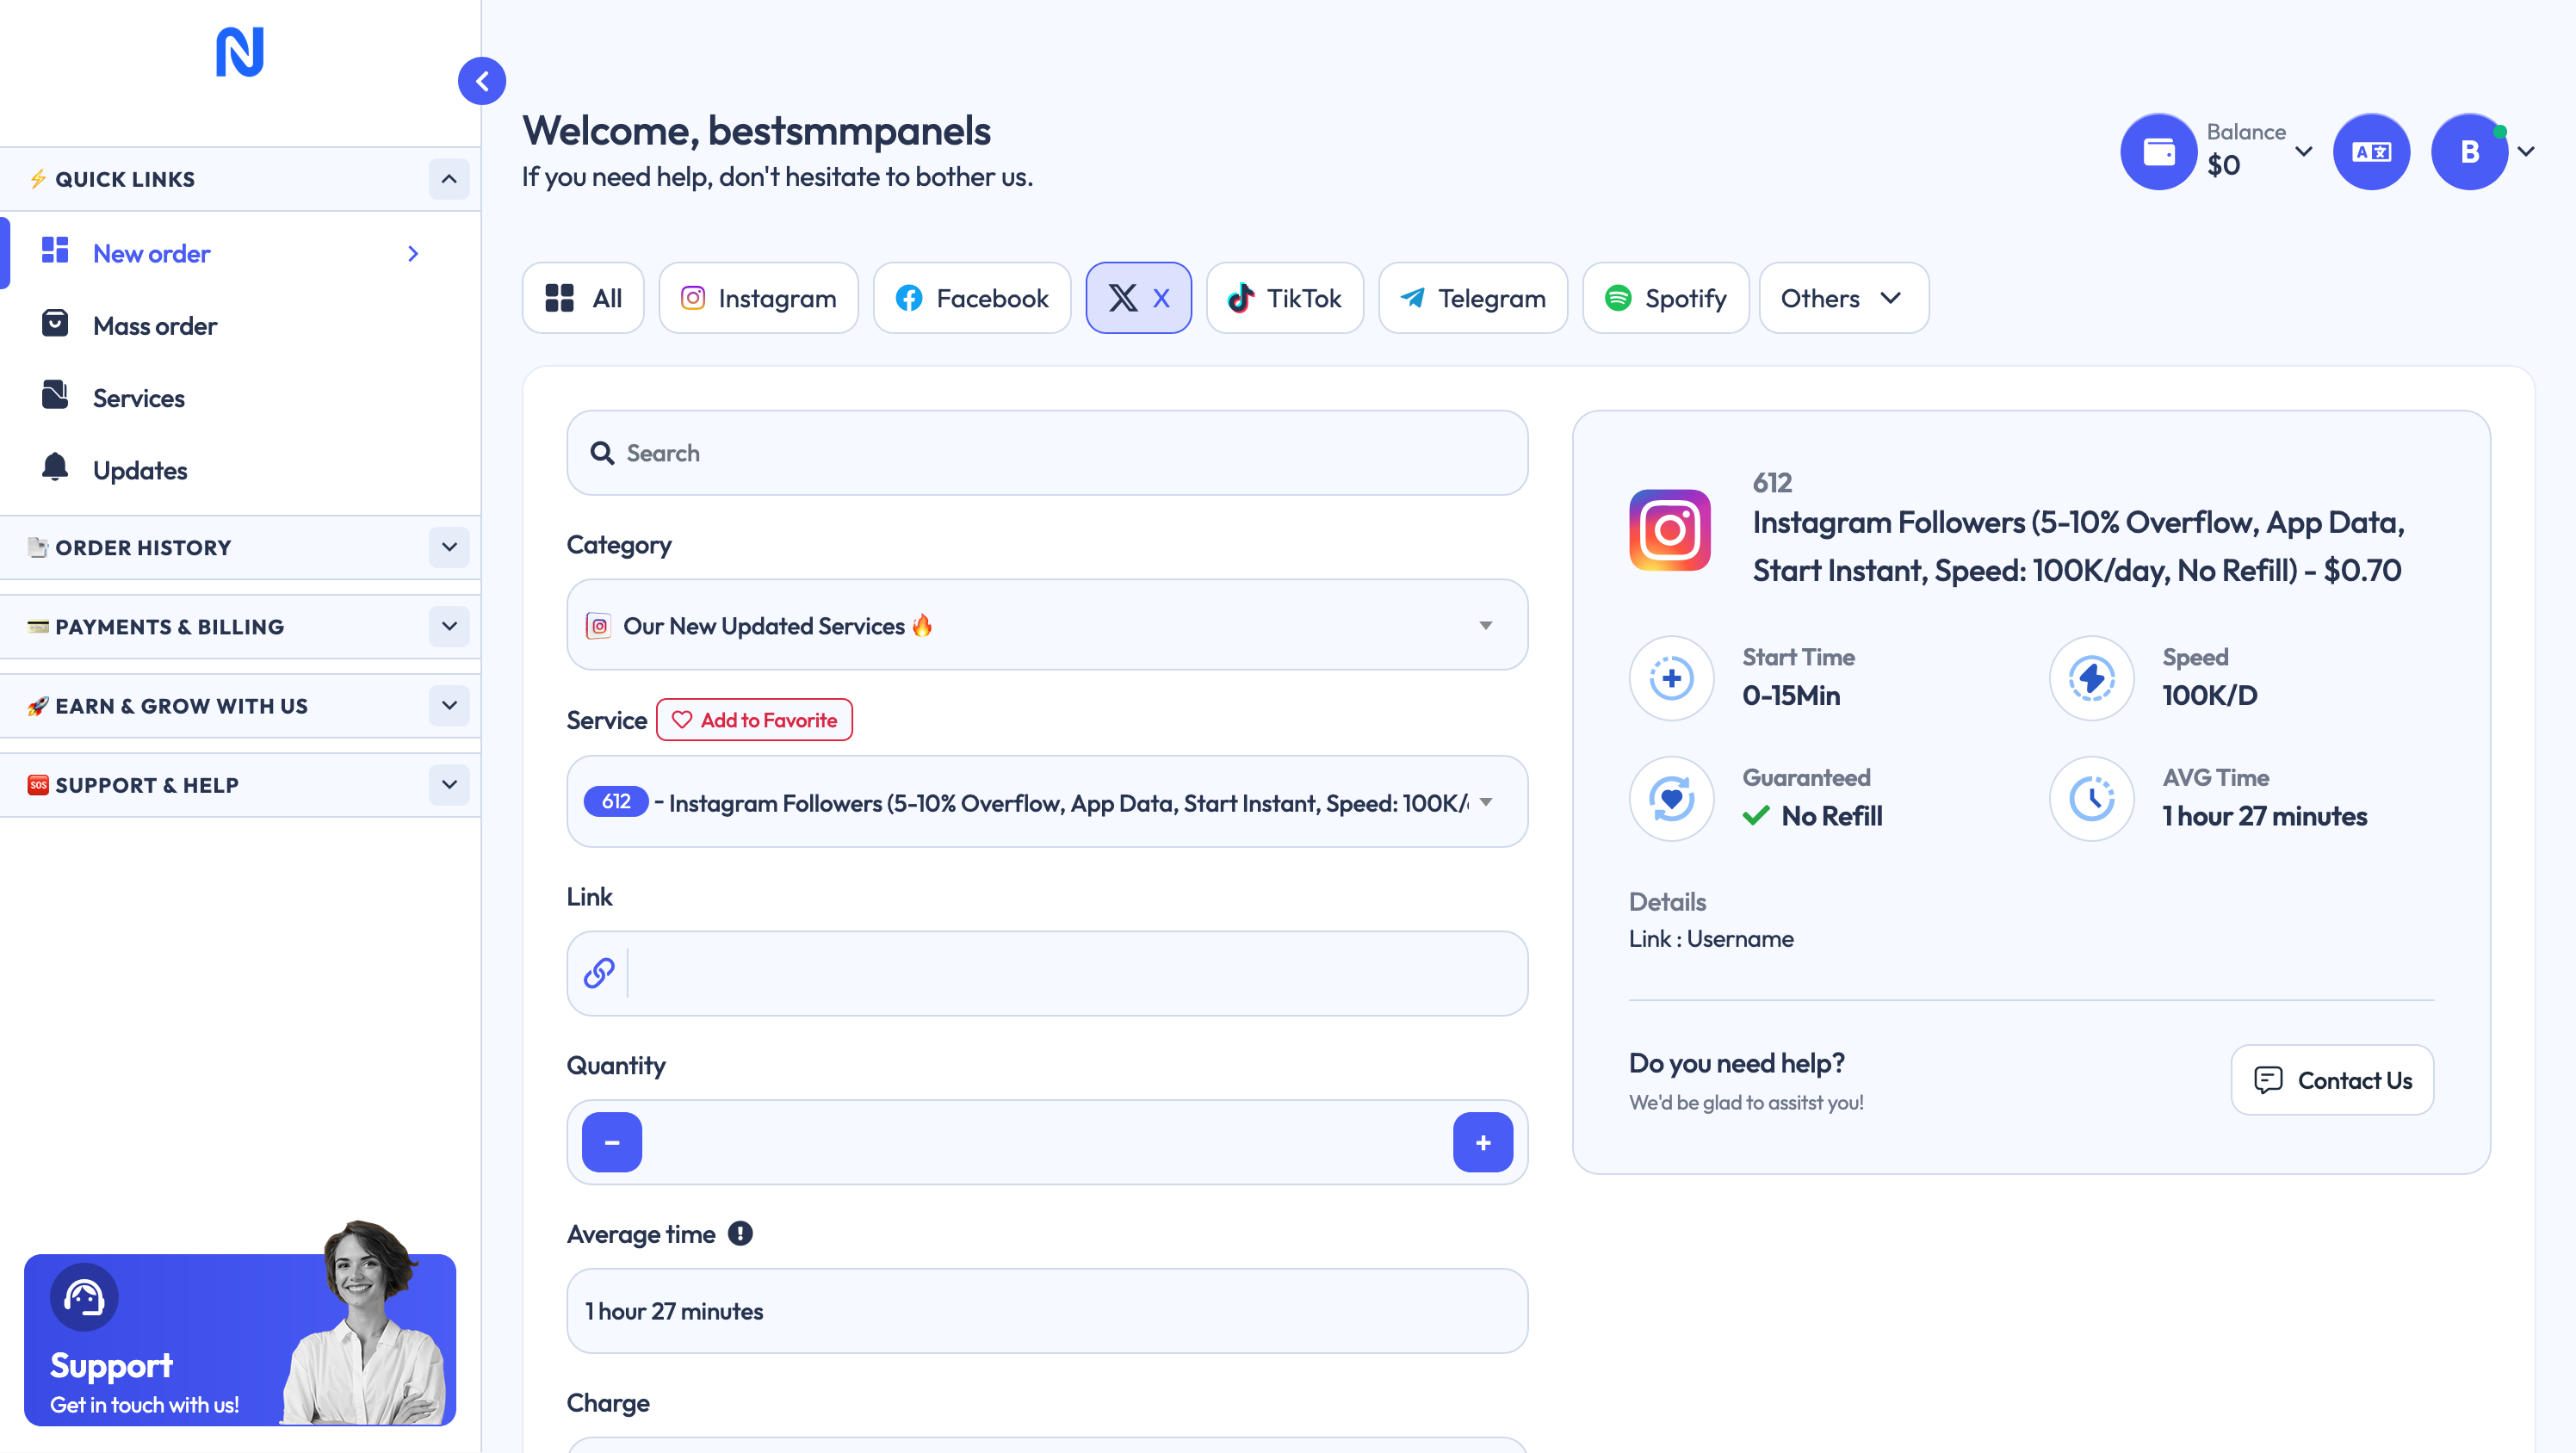Increase quantity with plus button

click(x=1482, y=1142)
